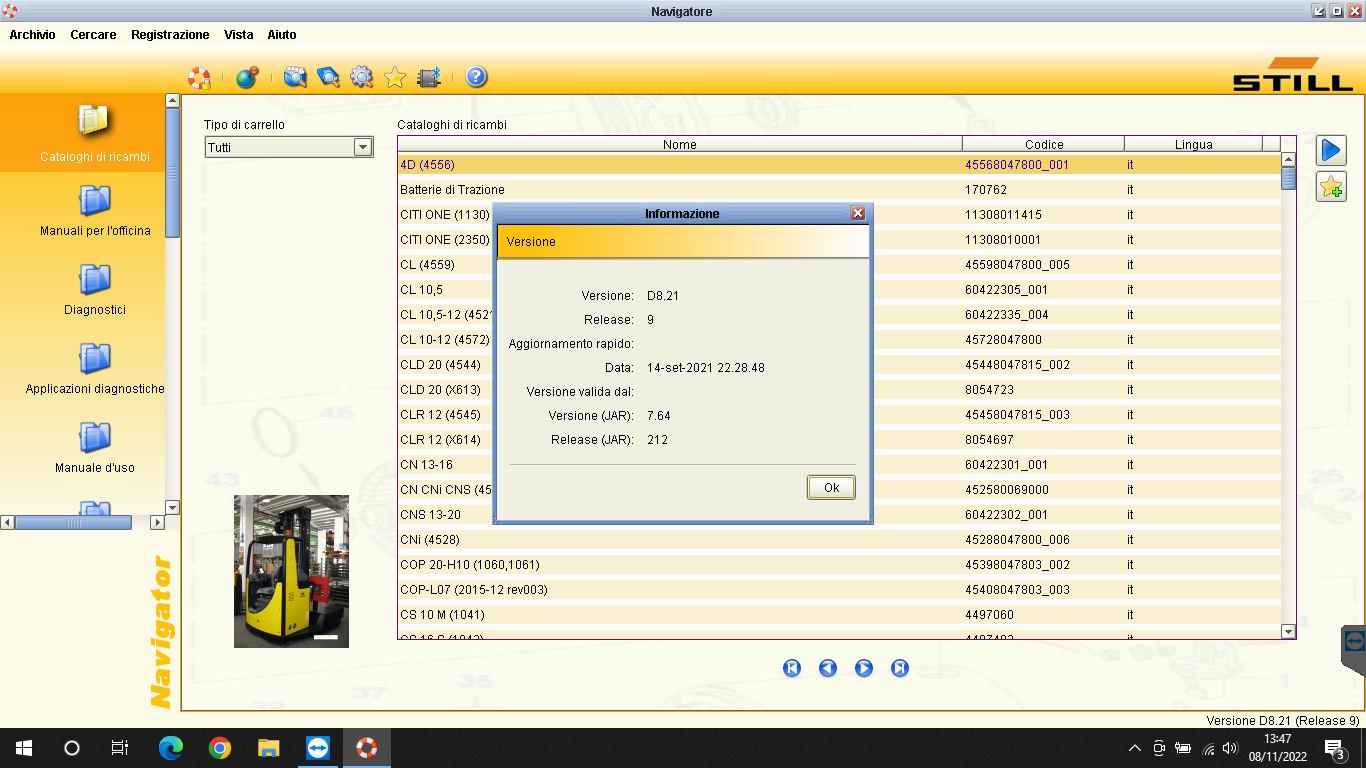Click the lifebuoy login toolbar icon
The image size is (1366, 768).
199,77
